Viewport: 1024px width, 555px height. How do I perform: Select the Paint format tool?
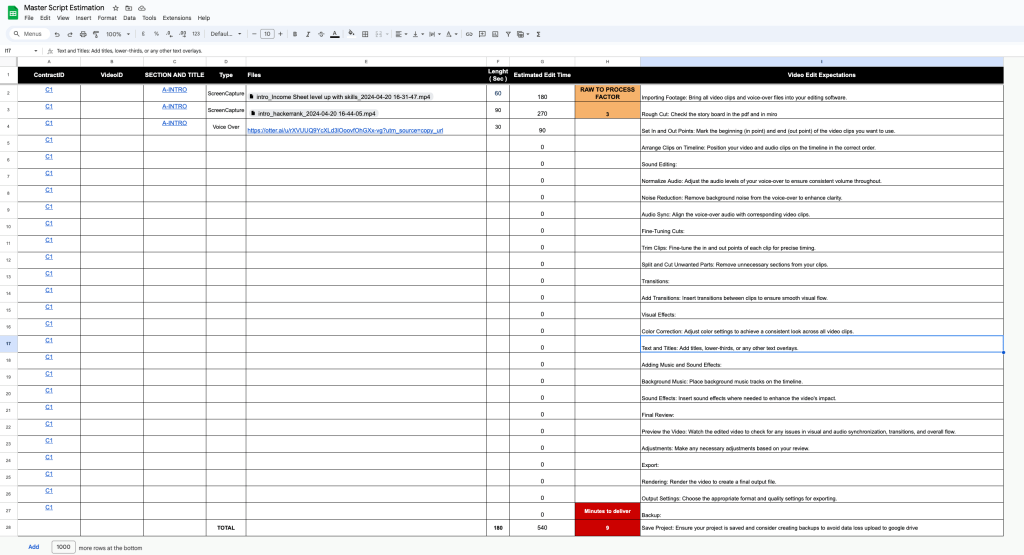pyautogui.click(x=96, y=34)
